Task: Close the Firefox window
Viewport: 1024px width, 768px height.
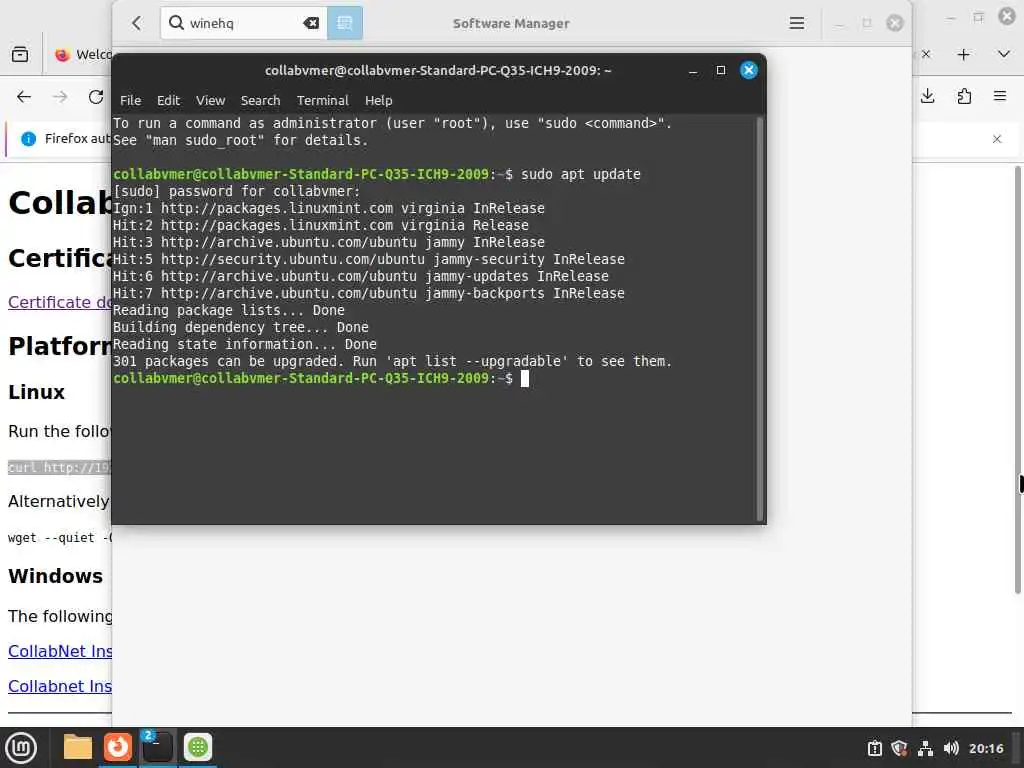Action: coord(1007,16)
